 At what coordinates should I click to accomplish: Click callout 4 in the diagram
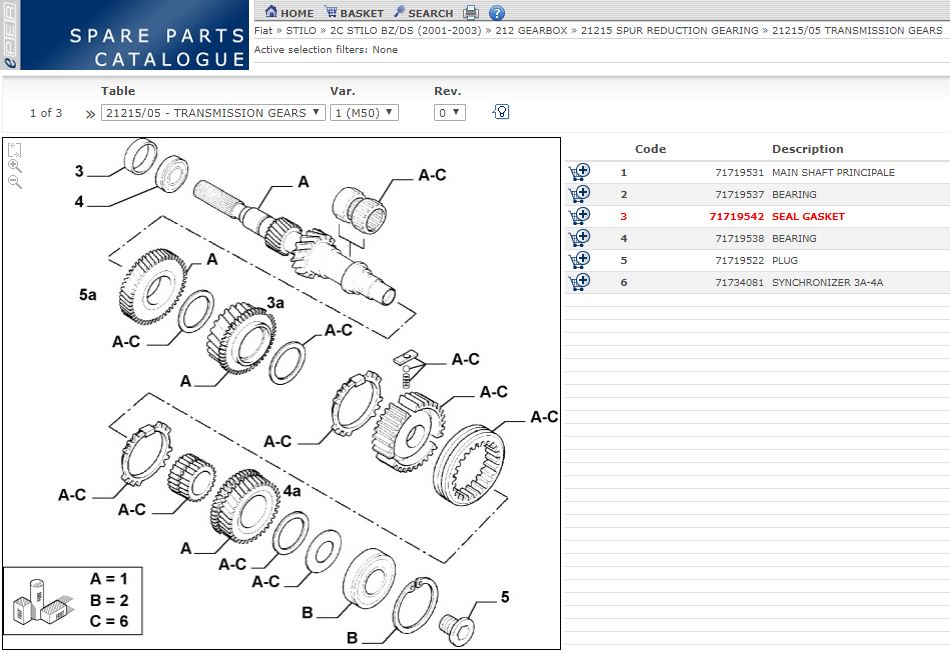[79, 201]
